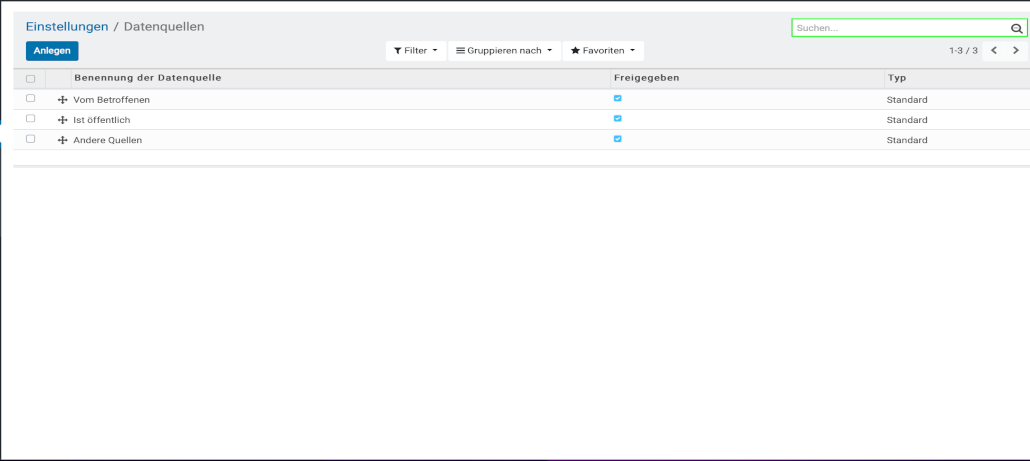Sort by Benennung der Datenquelle column
Screen dimensions: 1030x461
click(x=147, y=77)
